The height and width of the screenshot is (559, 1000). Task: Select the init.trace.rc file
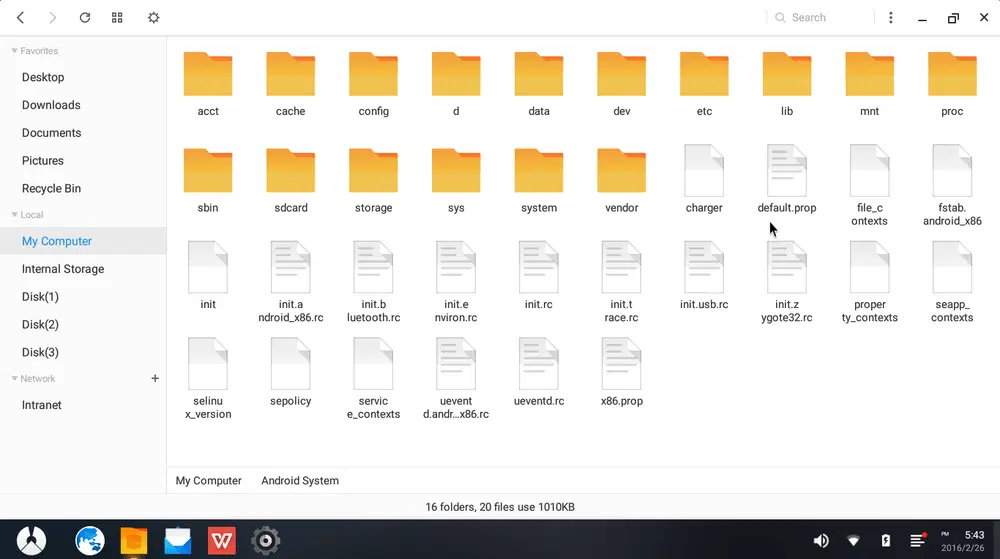tap(622, 283)
